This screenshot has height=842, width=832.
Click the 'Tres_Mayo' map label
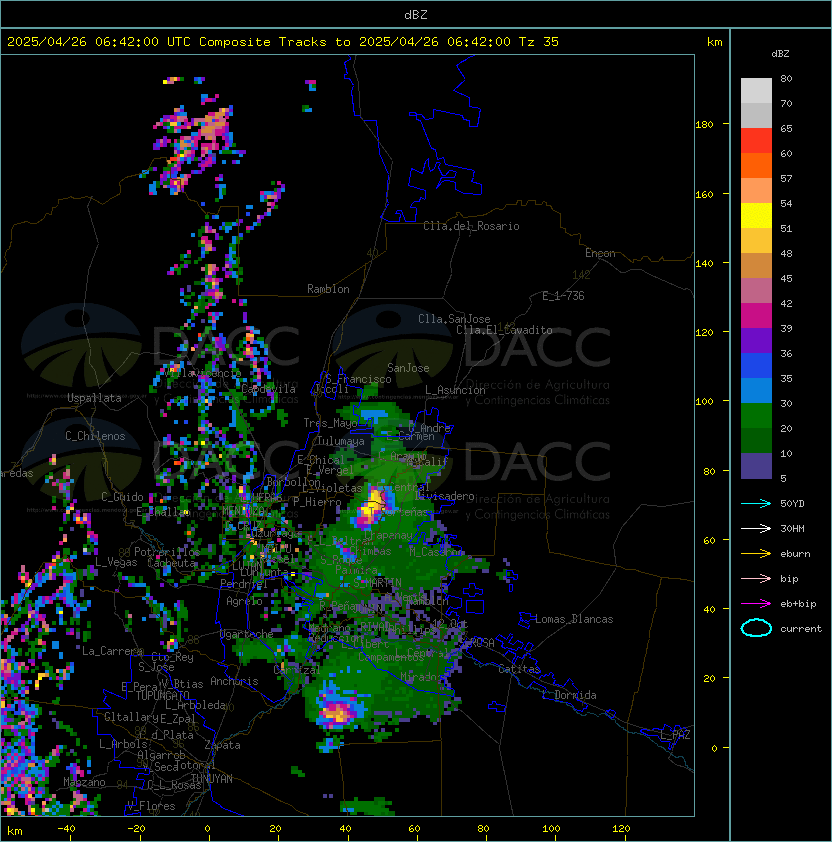pos(330,423)
